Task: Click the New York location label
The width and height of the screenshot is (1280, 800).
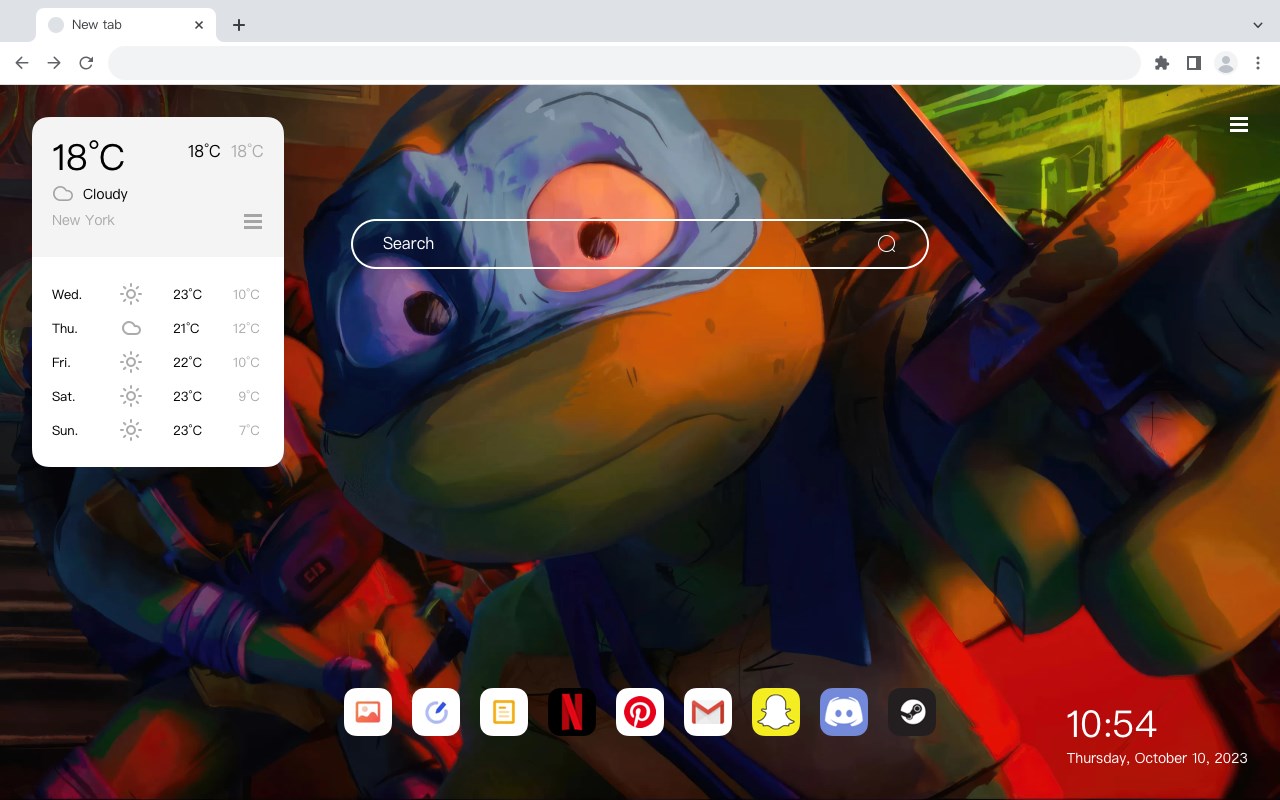Action: point(83,220)
